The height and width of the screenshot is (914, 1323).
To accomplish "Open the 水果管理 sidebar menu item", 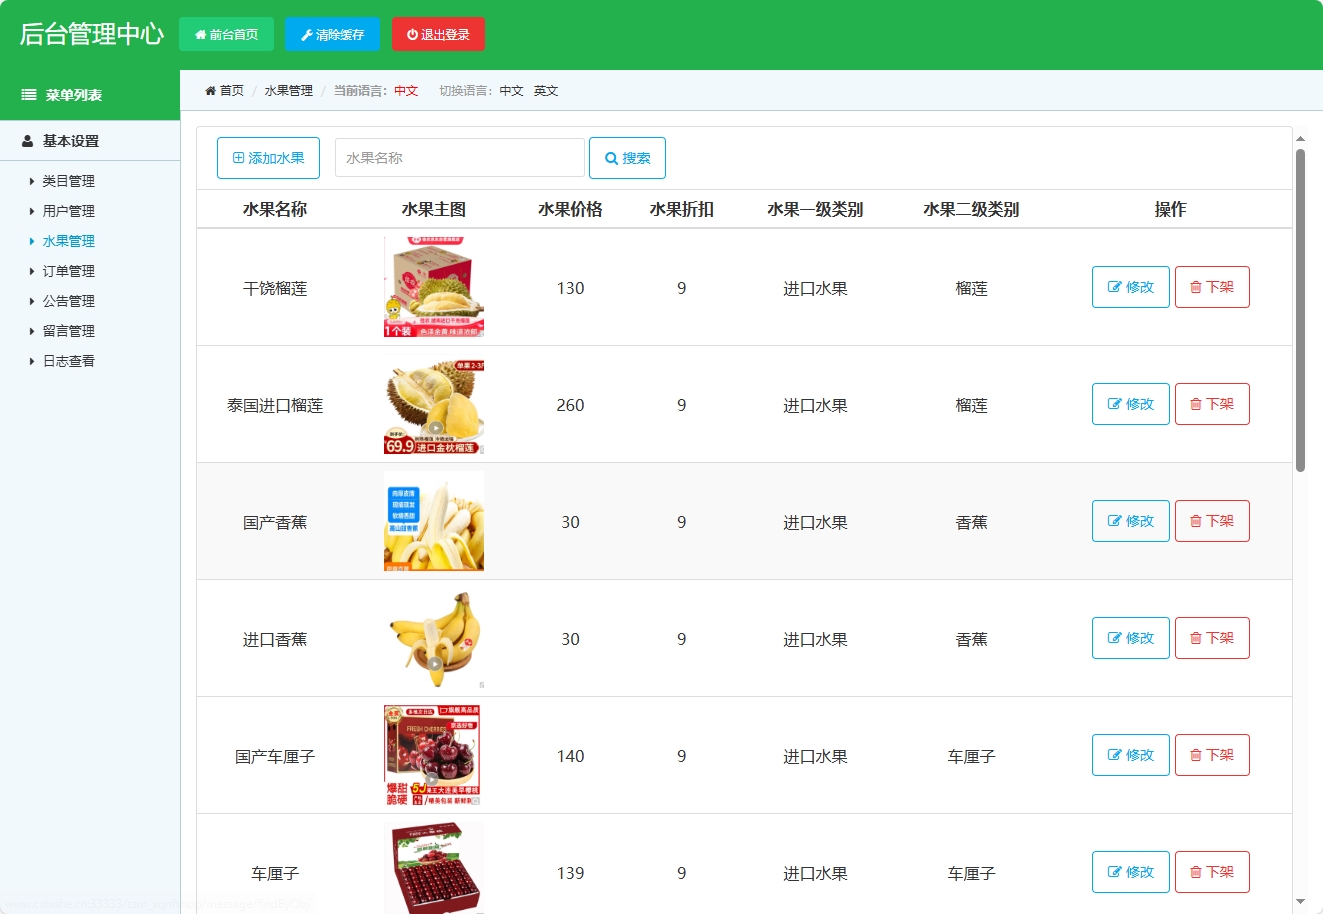I will coord(68,241).
